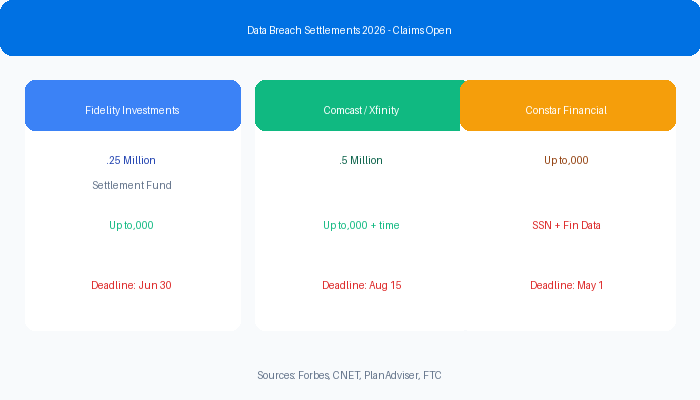Select the Comcast / Xfinity card header
This screenshot has height=400, width=700.
point(358,105)
